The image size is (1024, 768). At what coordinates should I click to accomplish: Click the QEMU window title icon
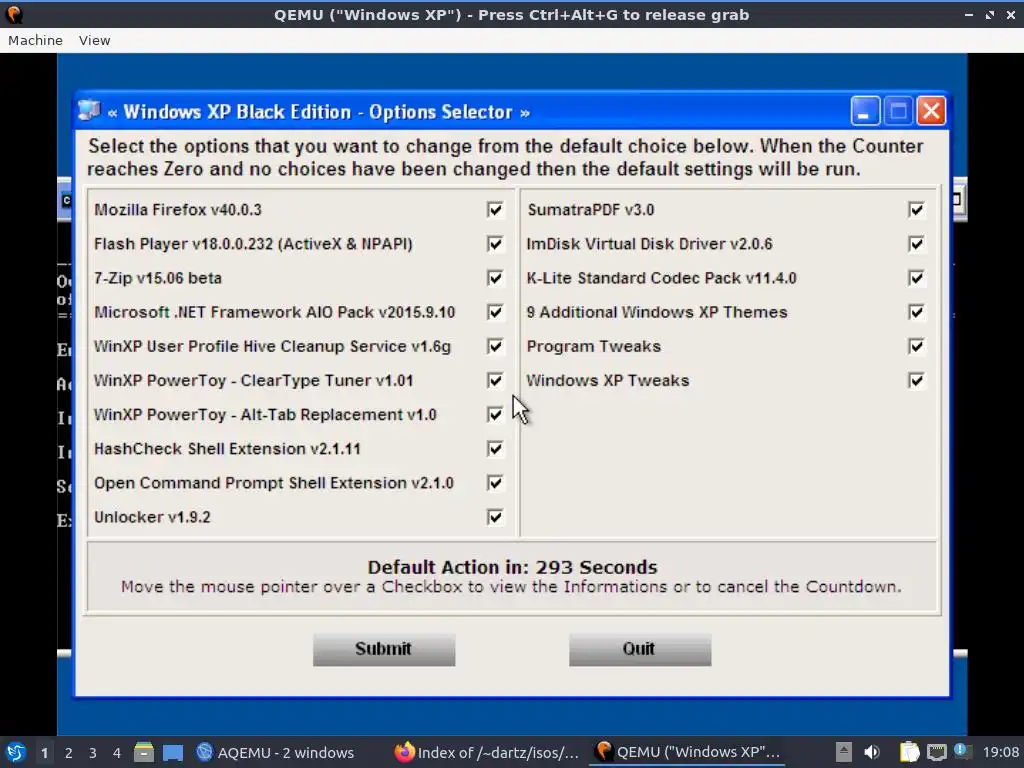coord(14,14)
